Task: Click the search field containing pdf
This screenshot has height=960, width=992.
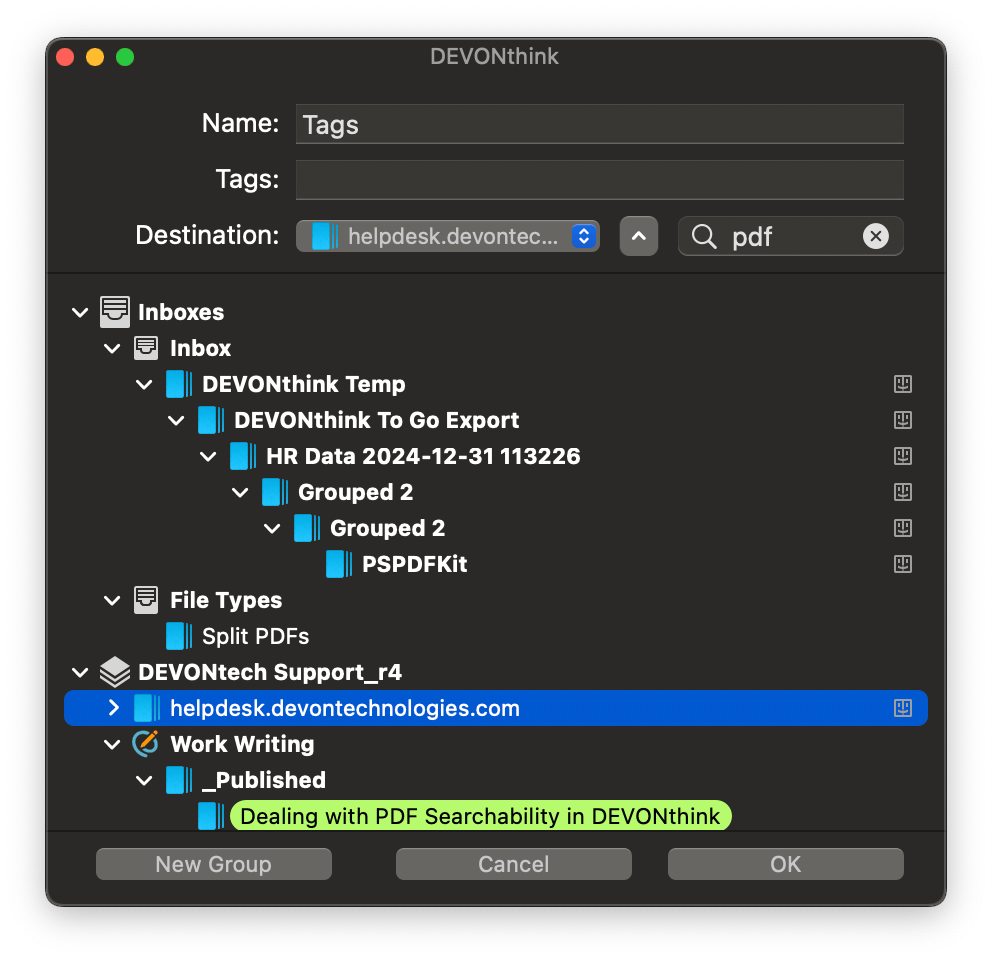Action: pyautogui.click(x=790, y=236)
